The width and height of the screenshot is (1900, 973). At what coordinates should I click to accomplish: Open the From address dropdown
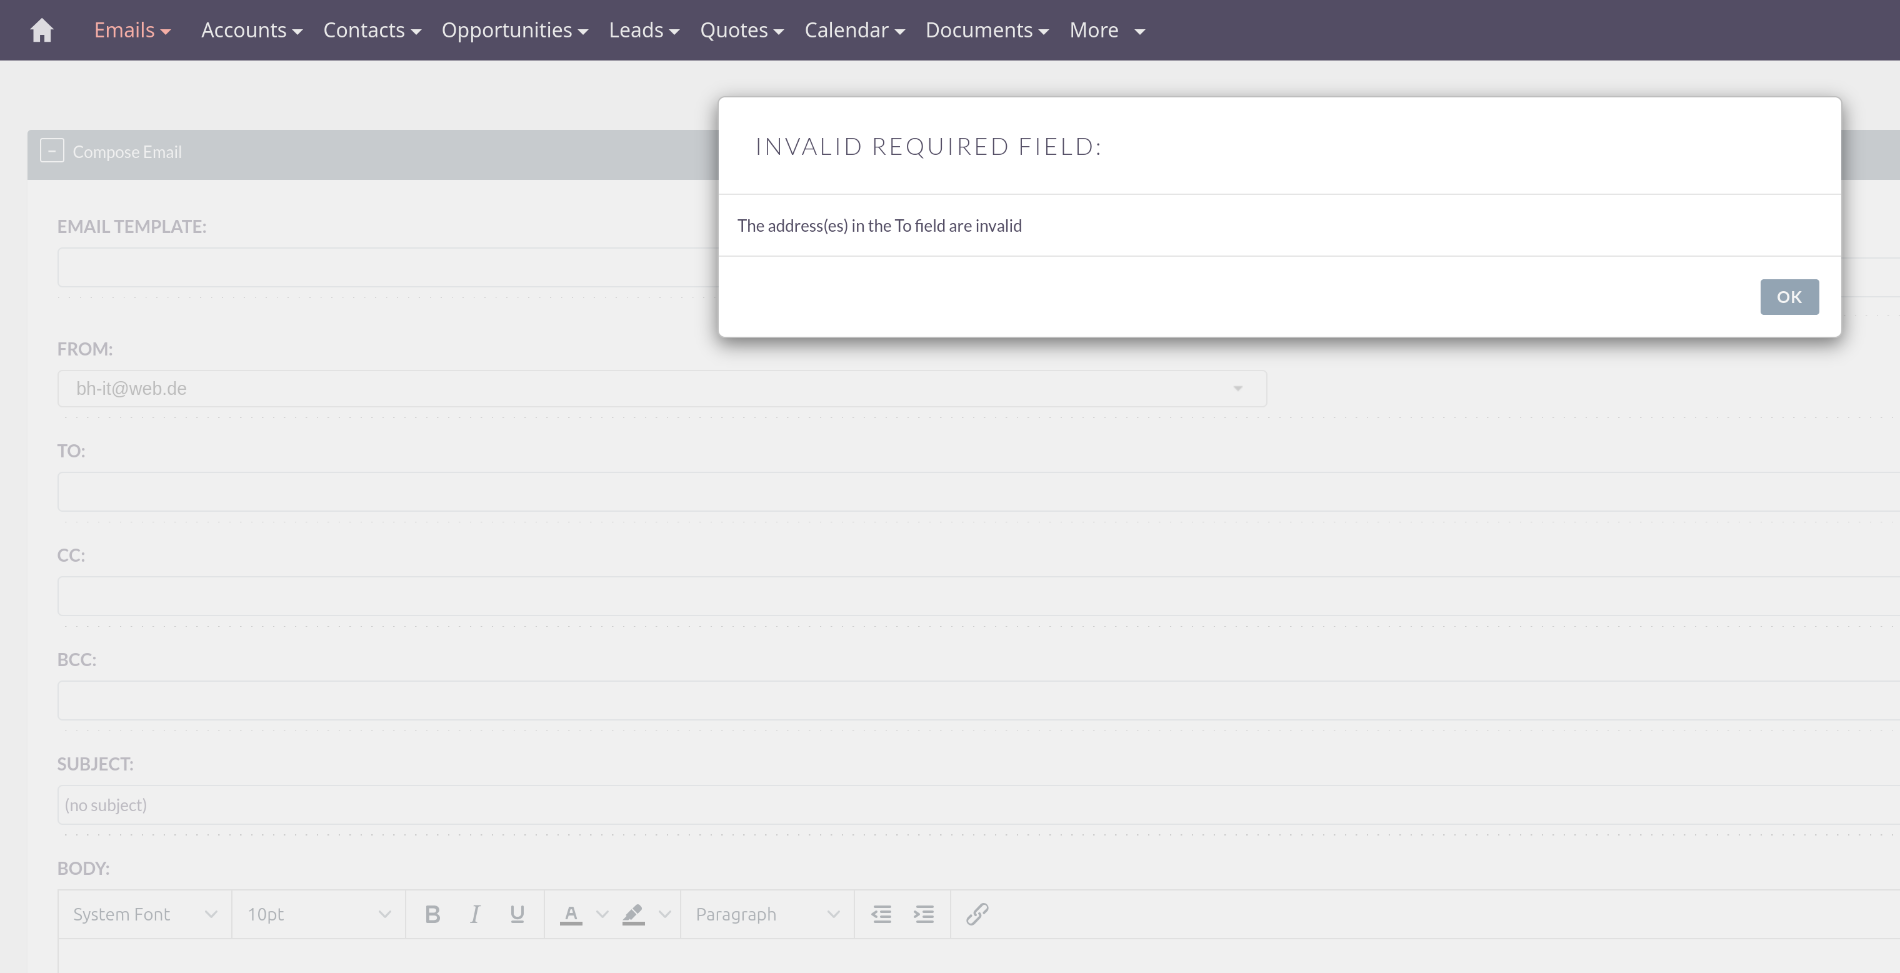[x=662, y=389]
